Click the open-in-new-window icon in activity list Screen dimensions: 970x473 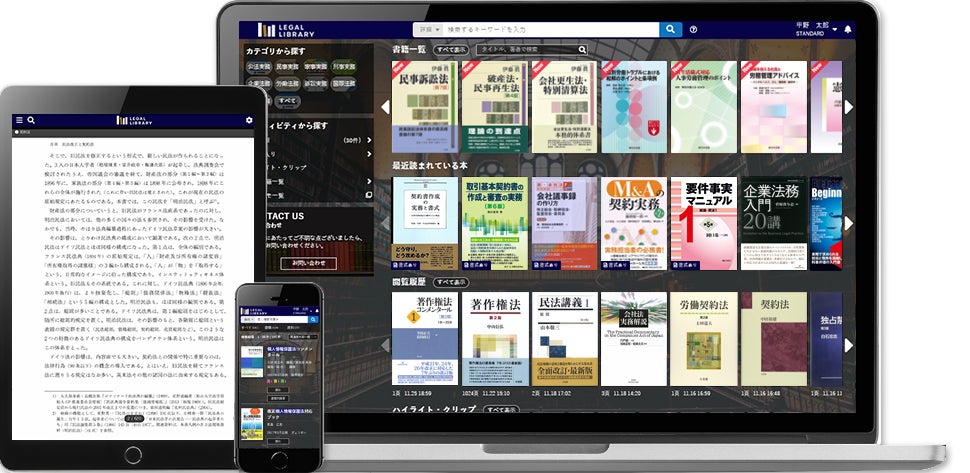click(x=369, y=195)
